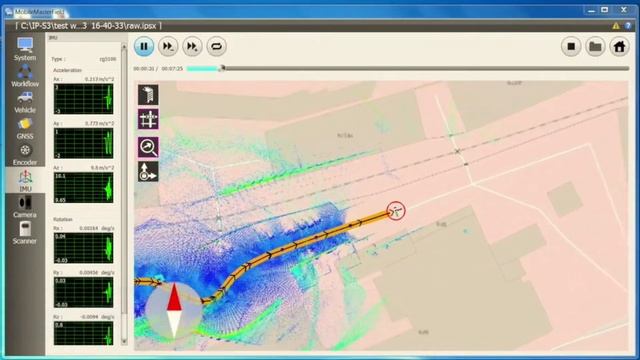Click the playback progress slider handle
Viewport: 640px width, 360px height.
tap(222, 68)
